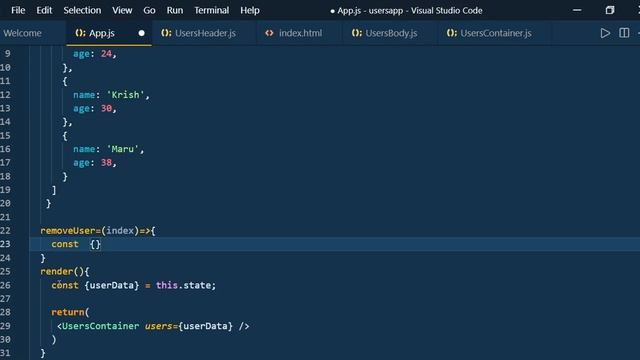Image resolution: width=640 pixels, height=360 pixels.
Task: Restore down the VS Code window
Action: [610, 10]
